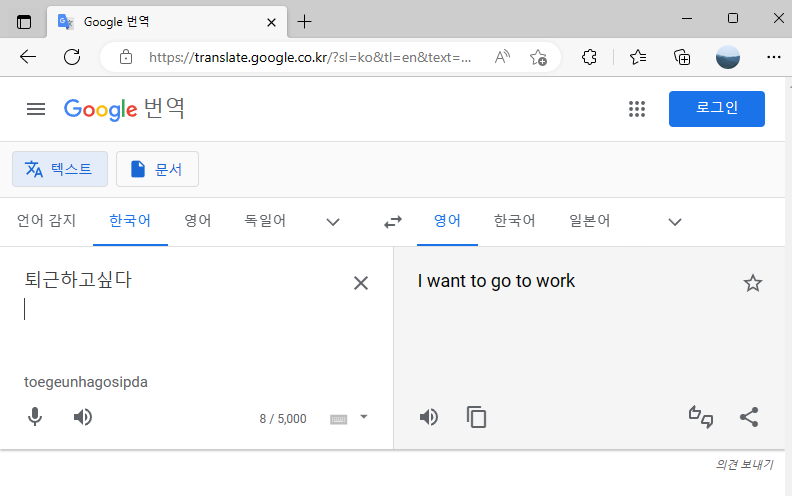This screenshot has height=496, width=792.
Task: Choose 언어 감지 as source language
Action: point(46,221)
